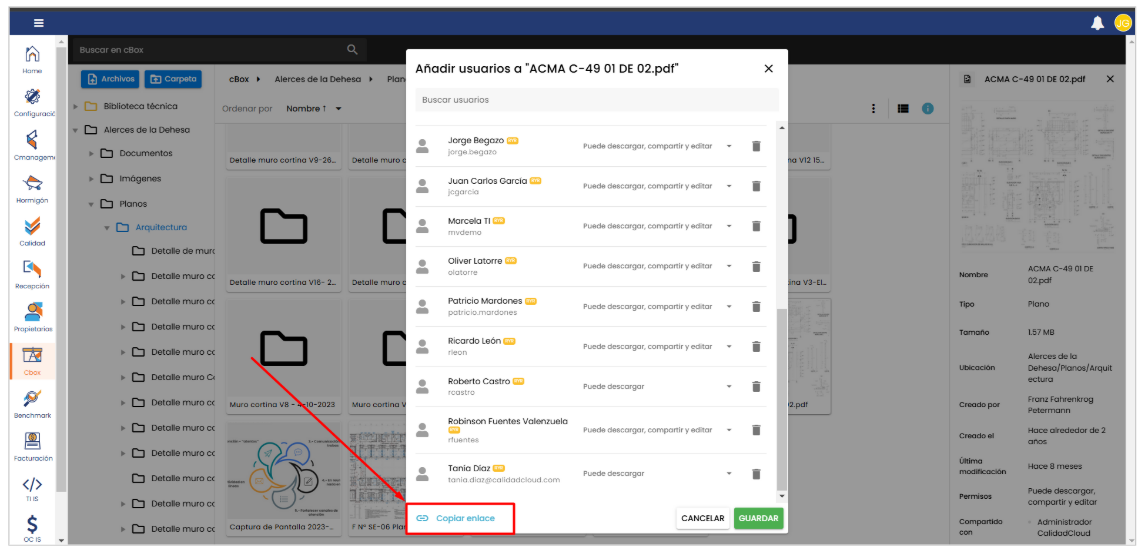
Task: Remove Roberto Castro with trash icon
Action: click(x=756, y=386)
